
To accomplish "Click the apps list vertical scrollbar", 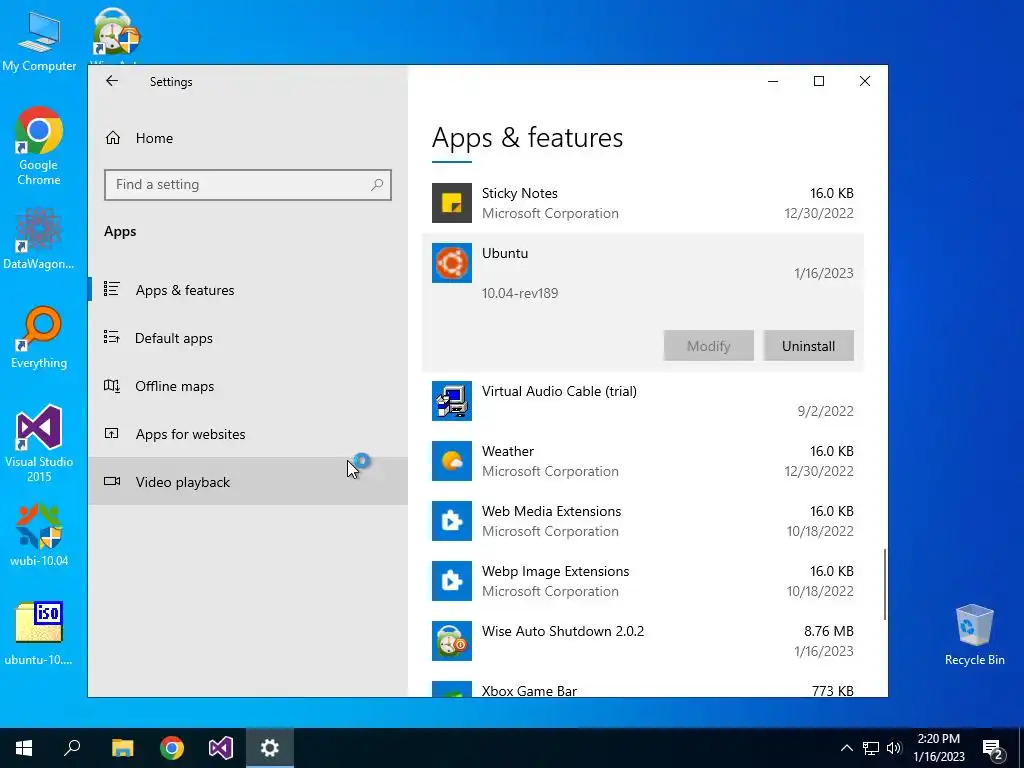I will click(x=885, y=584).
